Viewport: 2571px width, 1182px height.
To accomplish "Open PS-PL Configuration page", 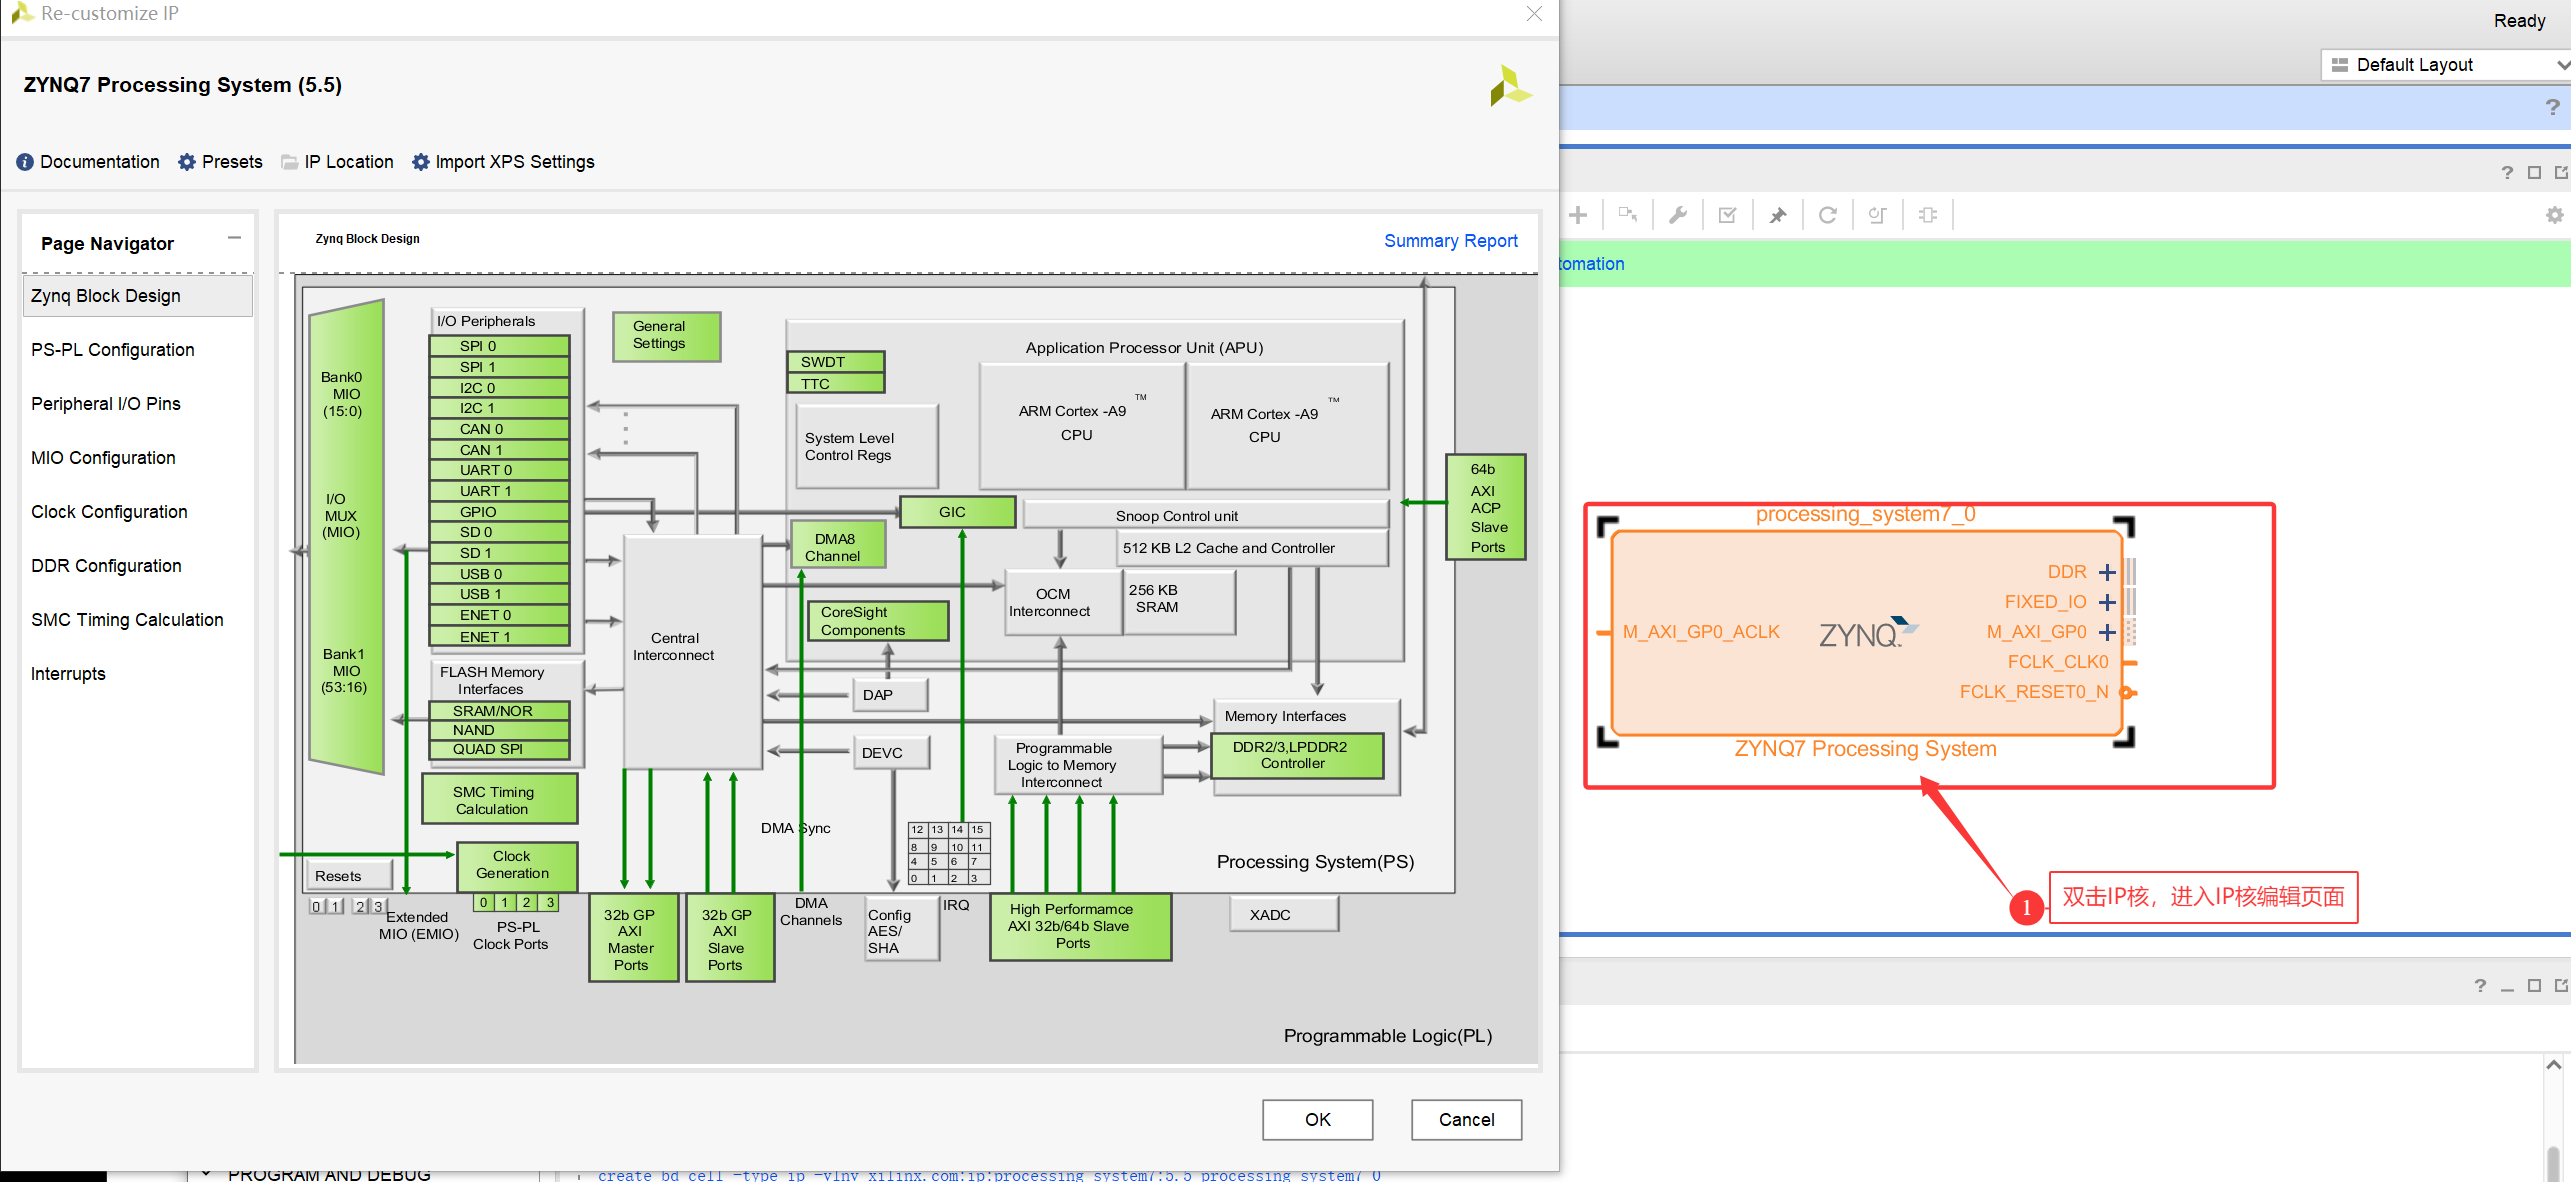I will pyautogui.click(x=113, y=350).
